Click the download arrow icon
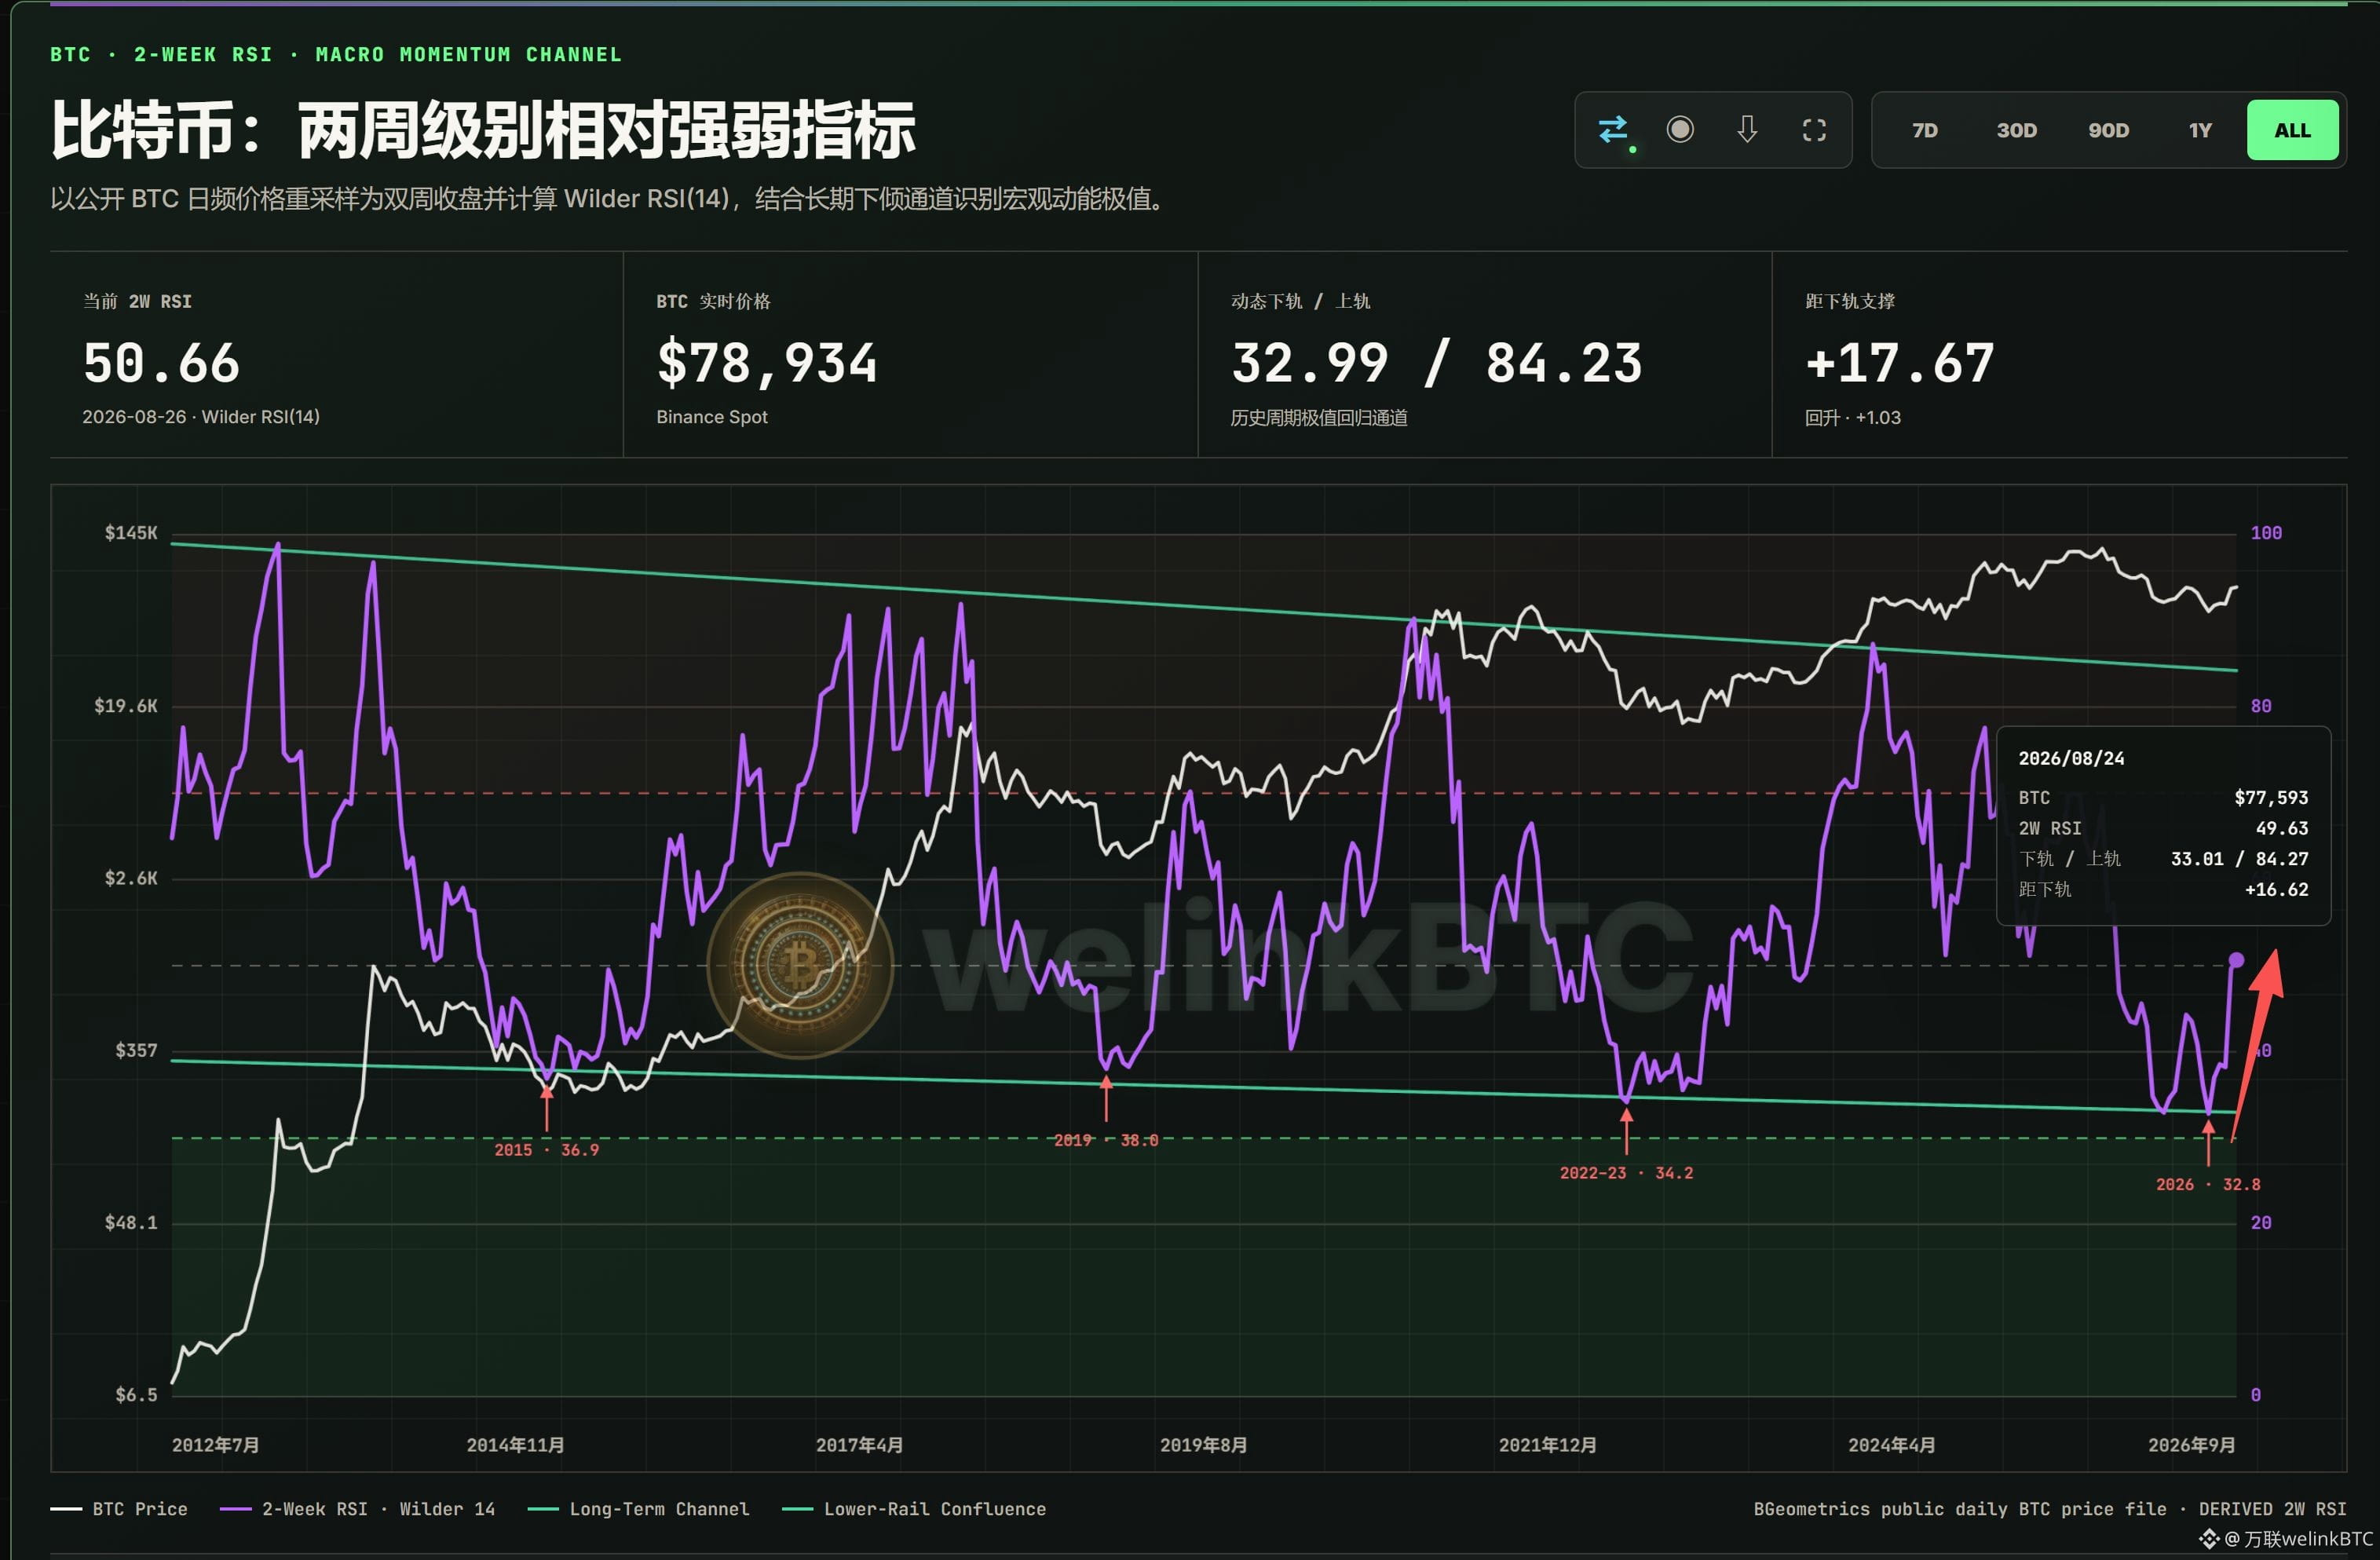The height and width of the screenshot is (1560, 2380). tap(1747, 130)
